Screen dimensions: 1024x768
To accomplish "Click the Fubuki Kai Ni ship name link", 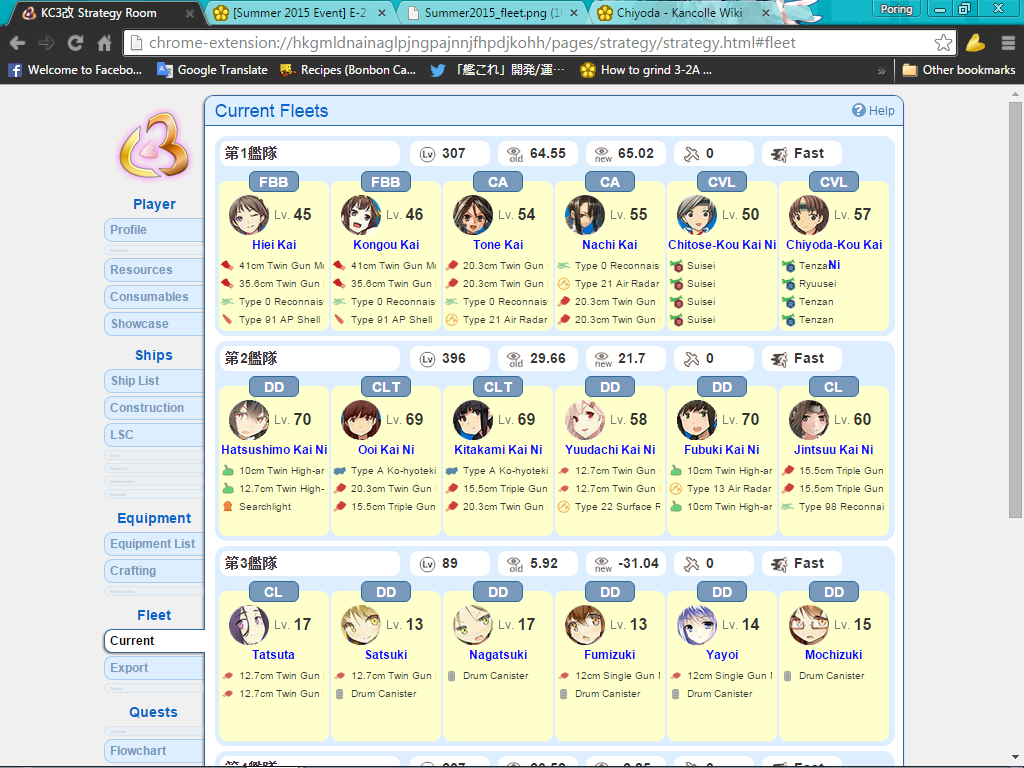I will (722, 450).
